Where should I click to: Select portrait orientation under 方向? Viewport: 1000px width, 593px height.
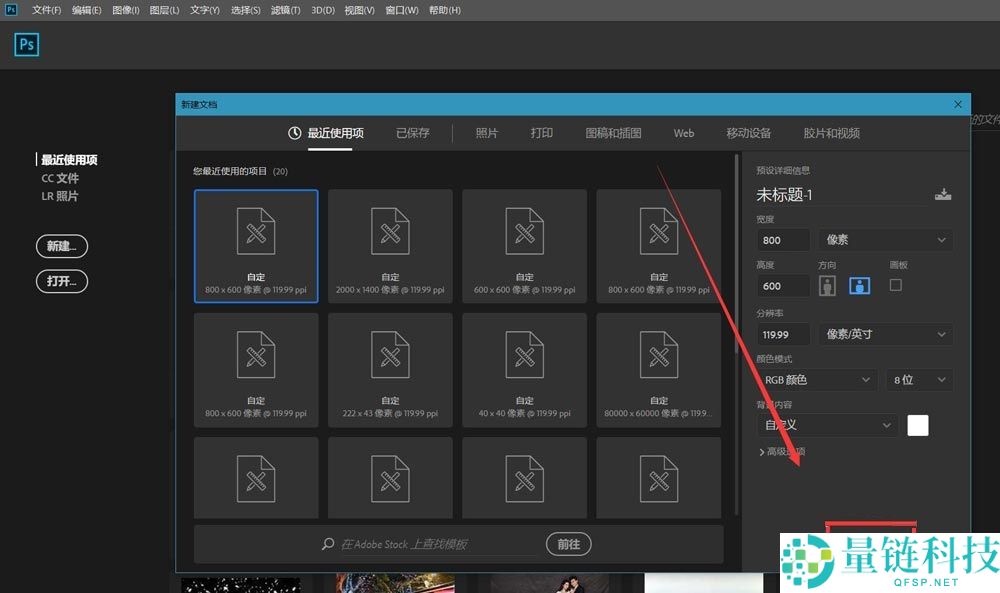coord(828,285)
